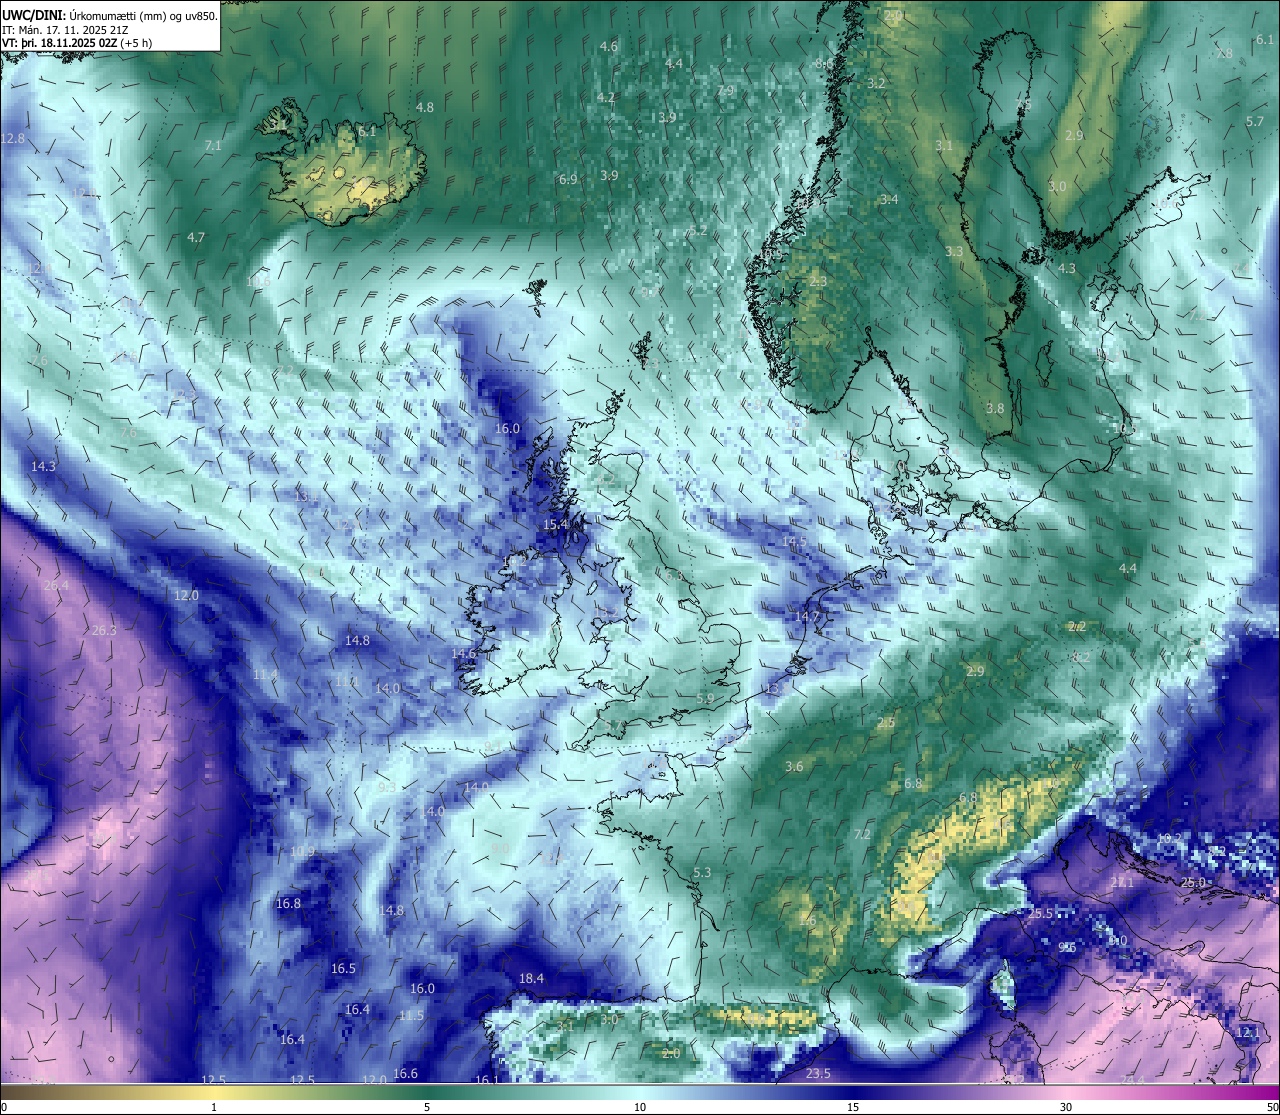Click the 3.4 value over northern Sweden
The image size is (1280, 1115).
tap(889, 199)
